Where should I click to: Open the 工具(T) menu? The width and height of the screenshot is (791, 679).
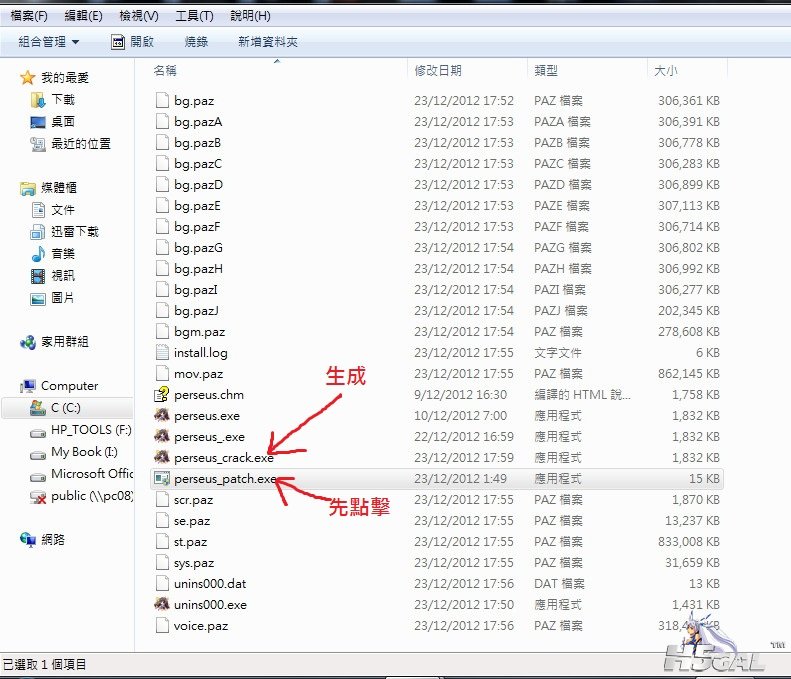(194, 16)
